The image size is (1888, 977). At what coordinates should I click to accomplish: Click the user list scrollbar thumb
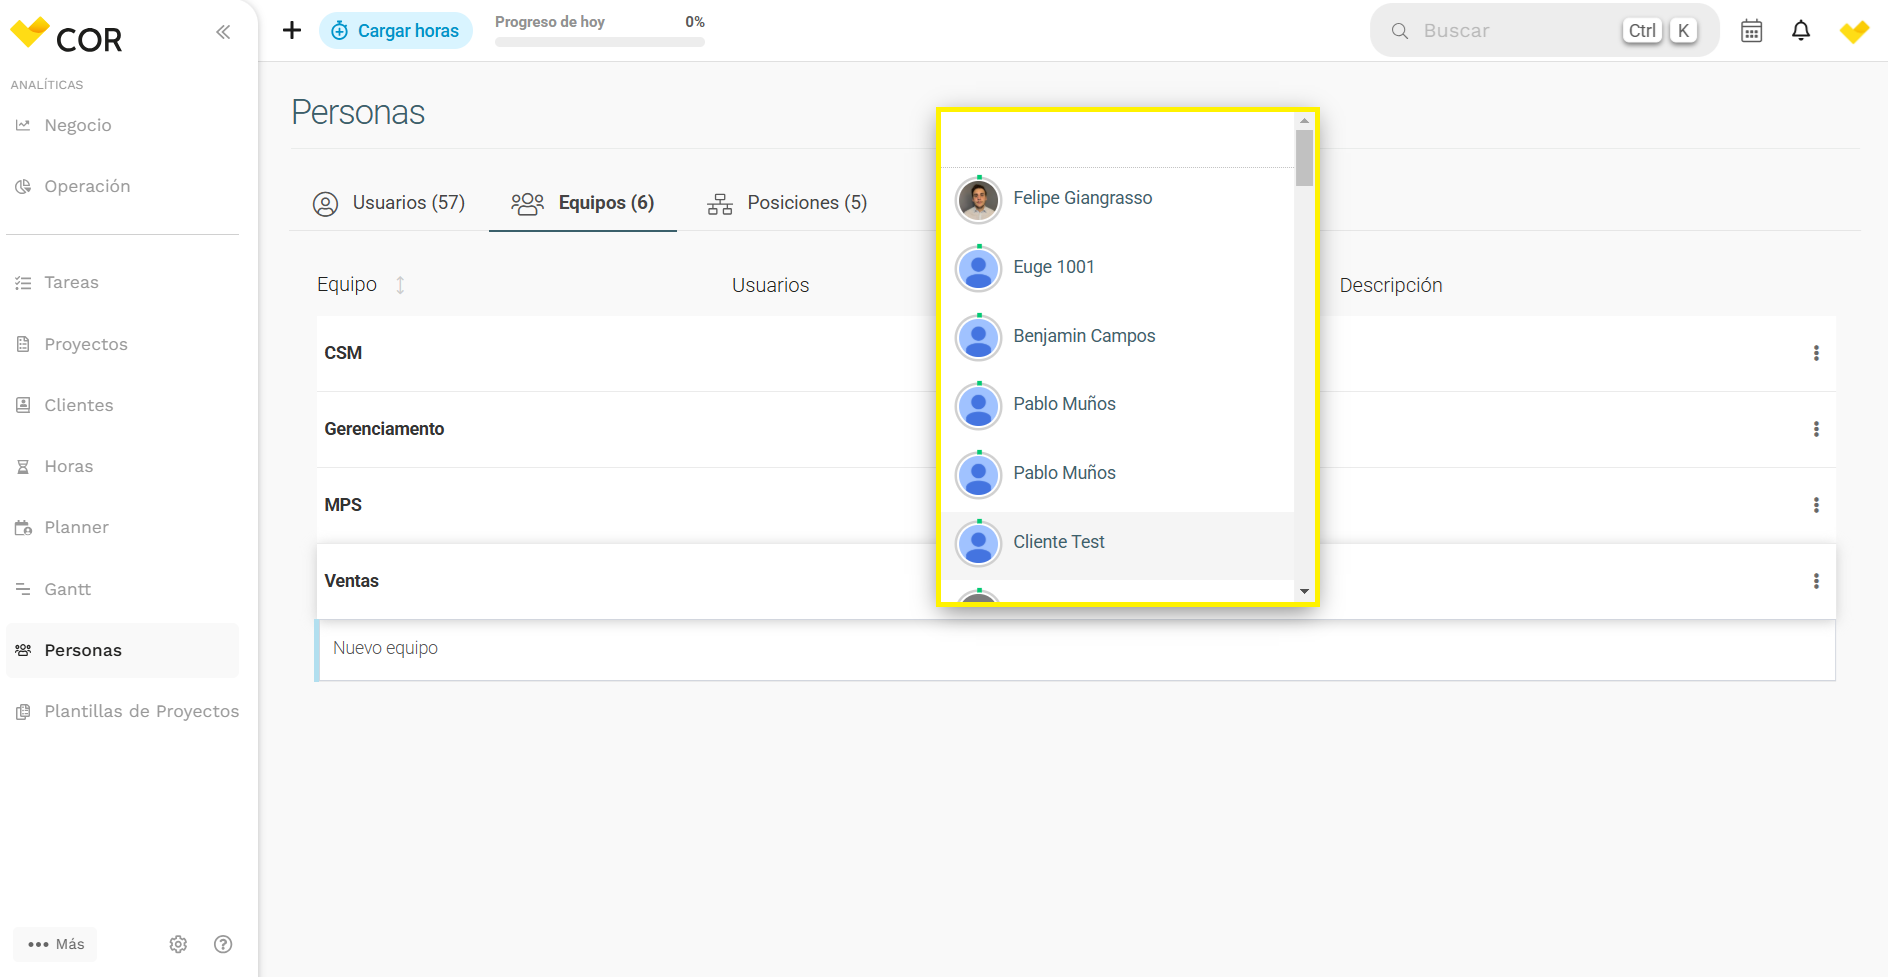point(1304,158)
